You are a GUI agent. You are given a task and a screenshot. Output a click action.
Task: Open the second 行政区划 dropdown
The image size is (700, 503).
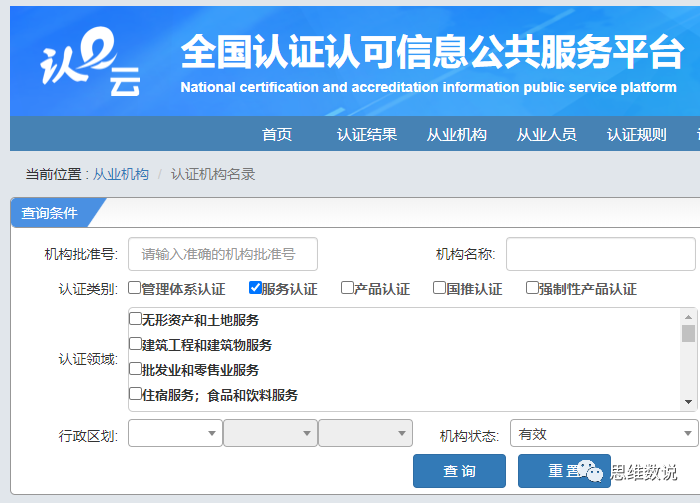tap(270, 433)
